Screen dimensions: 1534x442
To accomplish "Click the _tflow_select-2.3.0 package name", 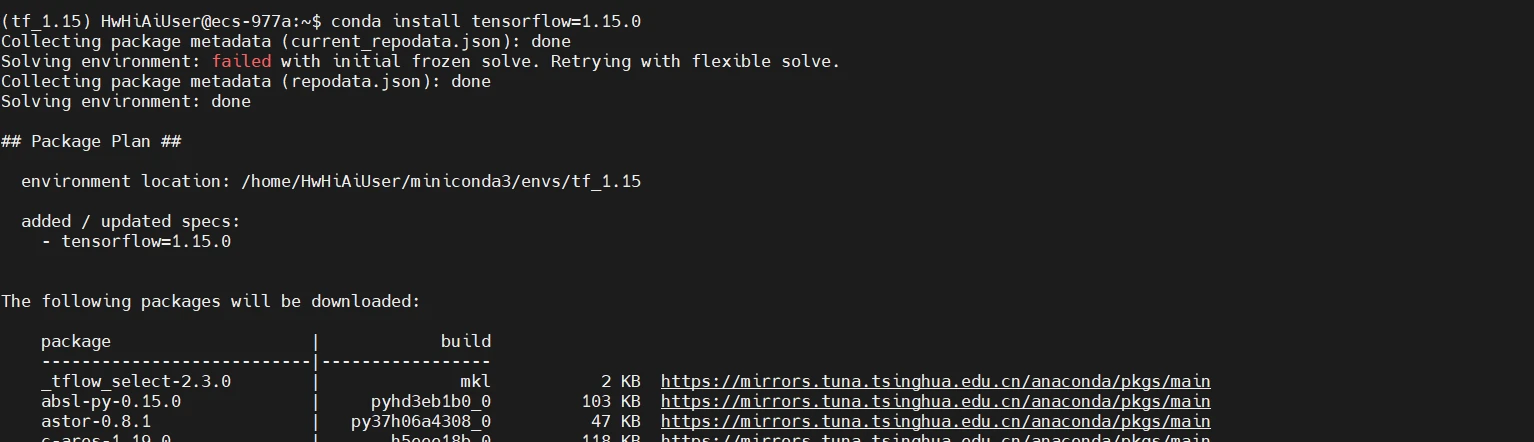I will pyautogui.click(x=136, y=381).
